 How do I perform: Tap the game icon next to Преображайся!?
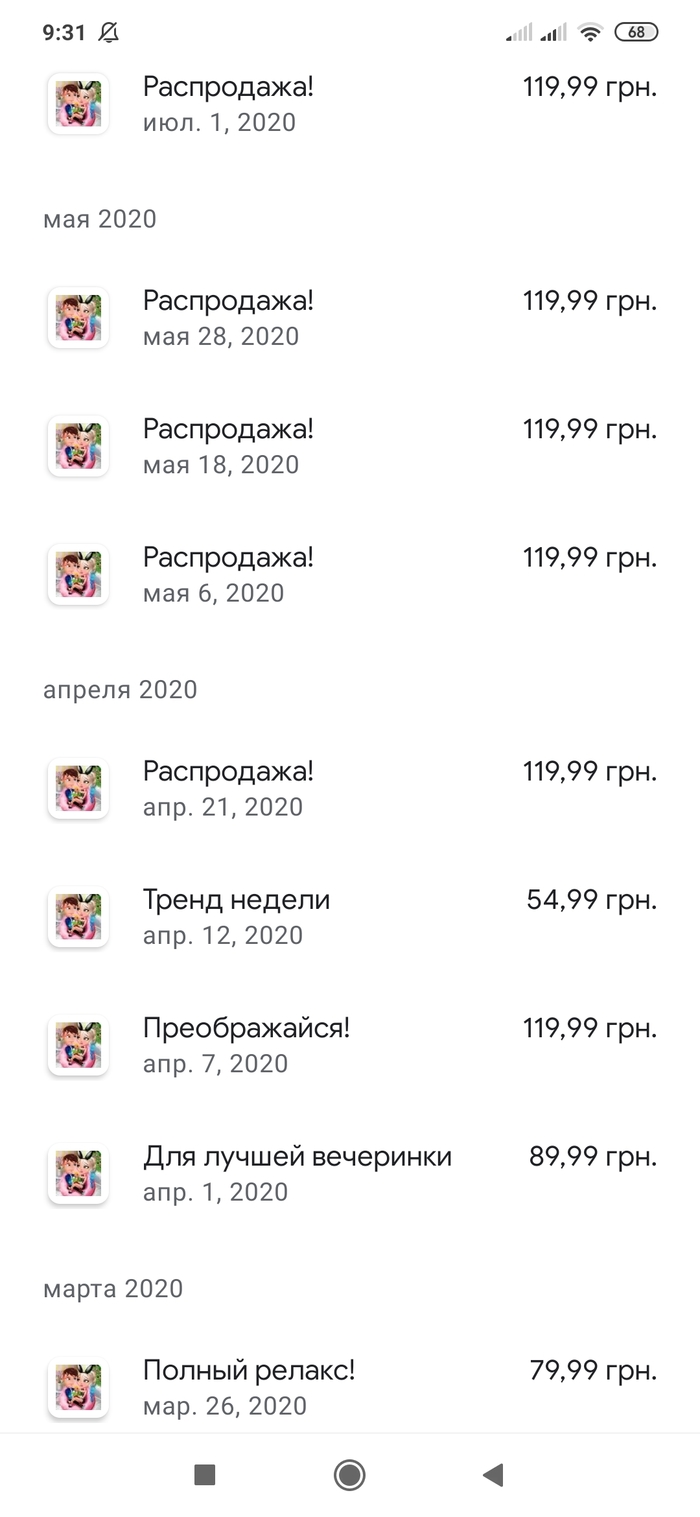click(x=78, y=1045)
